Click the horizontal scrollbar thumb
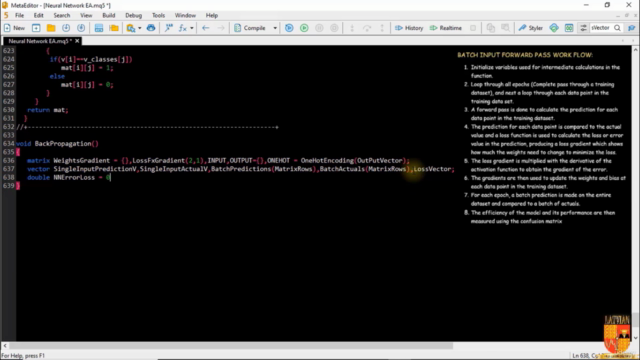The image size is (640, 360). pyautogui.click(x=231, y=345)
